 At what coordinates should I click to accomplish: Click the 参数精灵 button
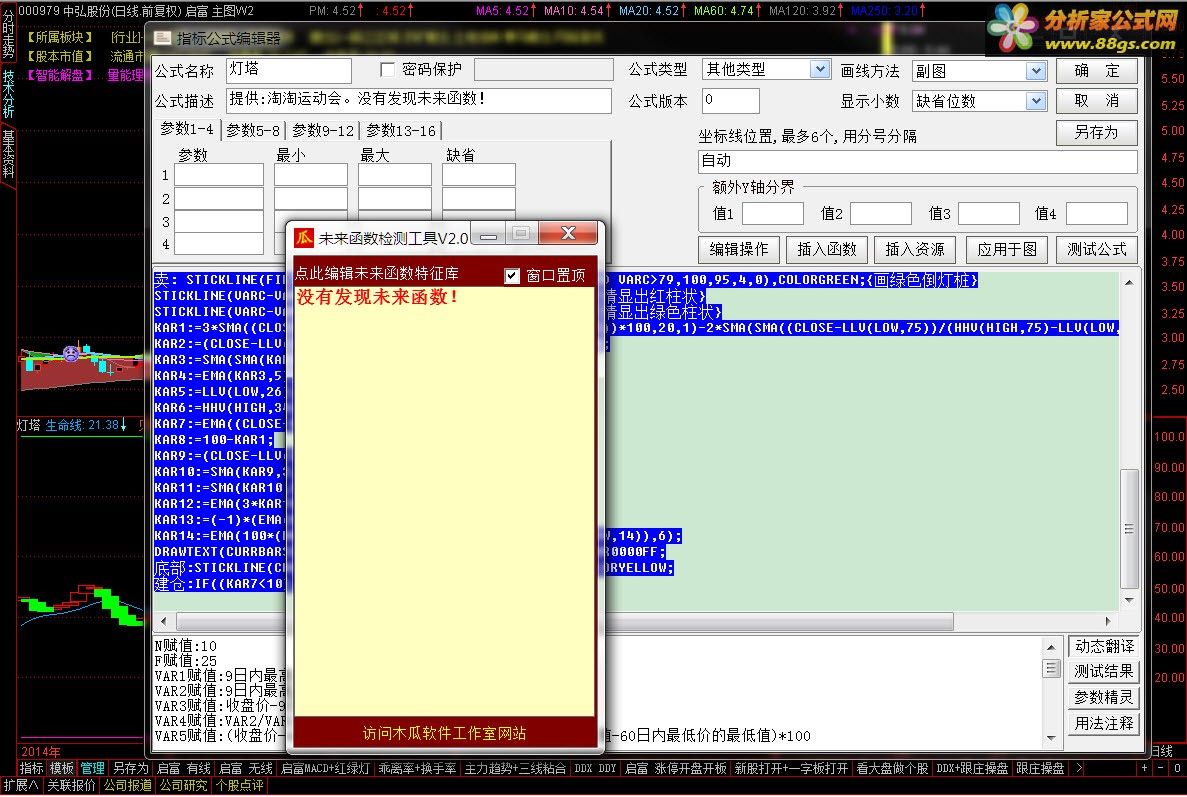click(x=1104, y=697)
